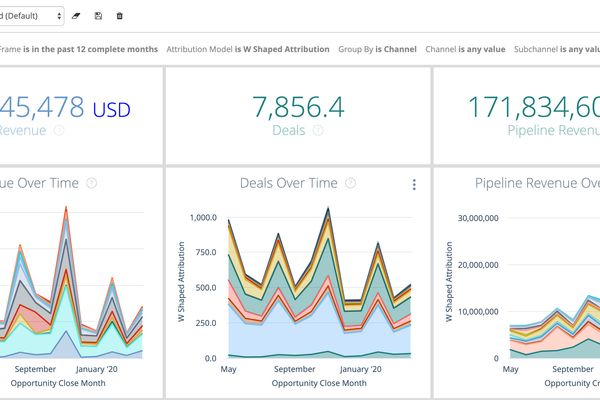The height and width of the screenshot is (400, 600).
Task: Click the Deals Over Time chart title
Action: pyautogui.click(x=289, y=183)
